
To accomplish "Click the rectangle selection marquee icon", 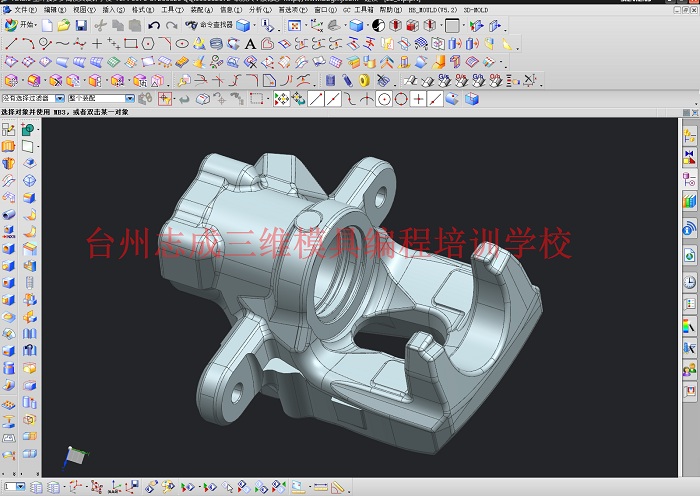I will tap(256, 99).
